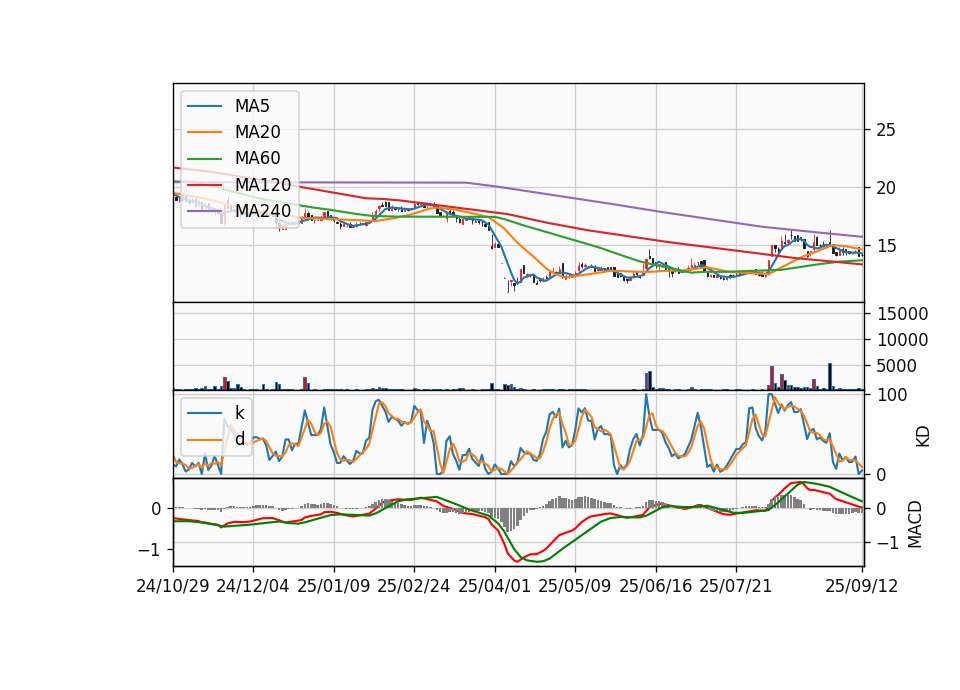Click the 25/07/21 date axis label
The image size is (960, 690).
(736, 586)
